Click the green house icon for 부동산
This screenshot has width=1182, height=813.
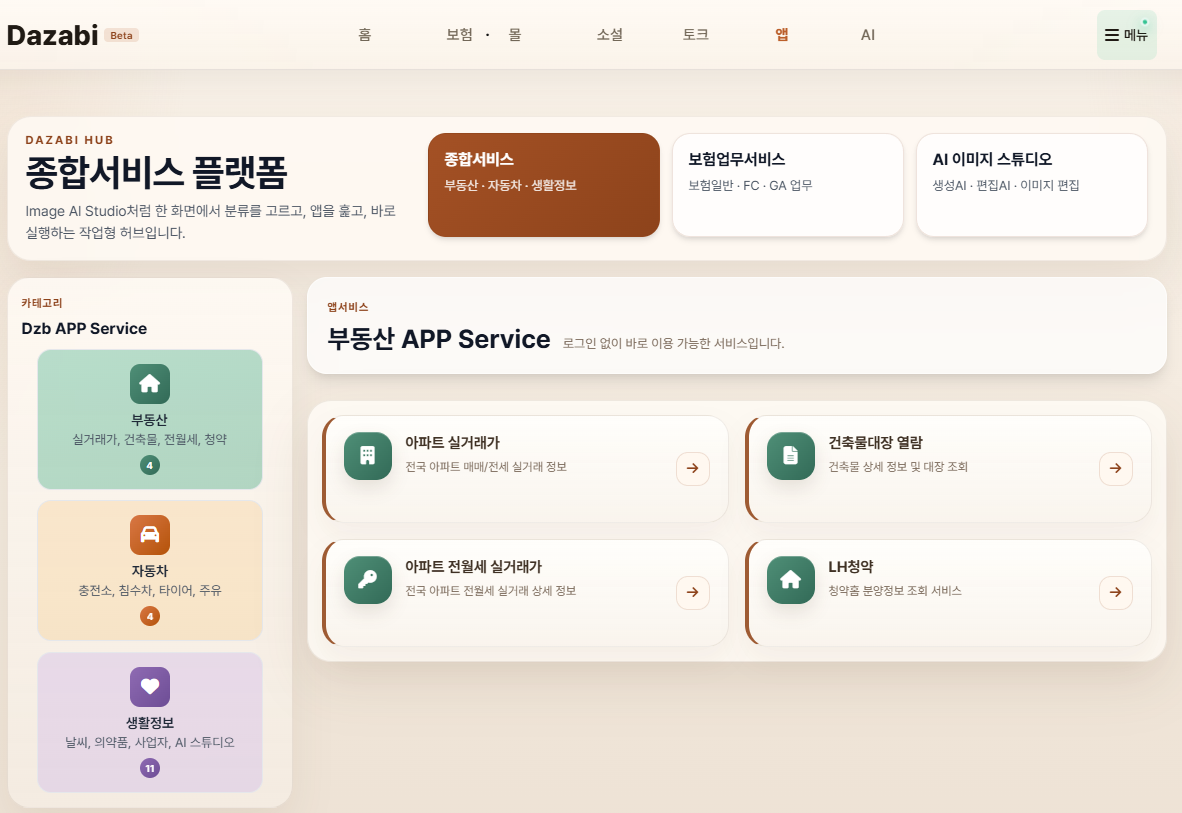[x=150, y=384]
